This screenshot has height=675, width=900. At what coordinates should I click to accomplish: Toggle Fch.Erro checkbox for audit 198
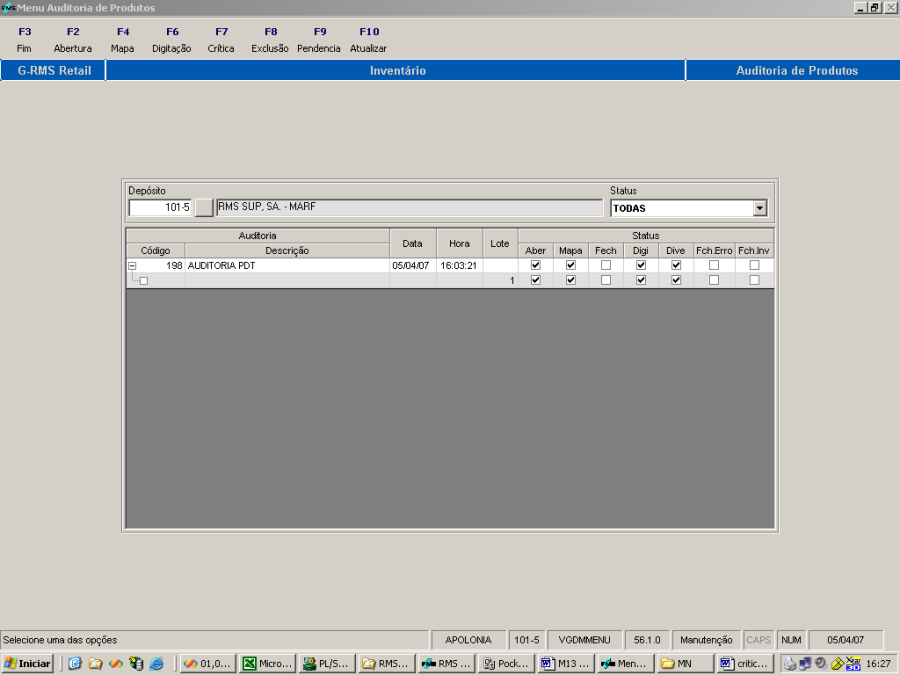(714, 265)
